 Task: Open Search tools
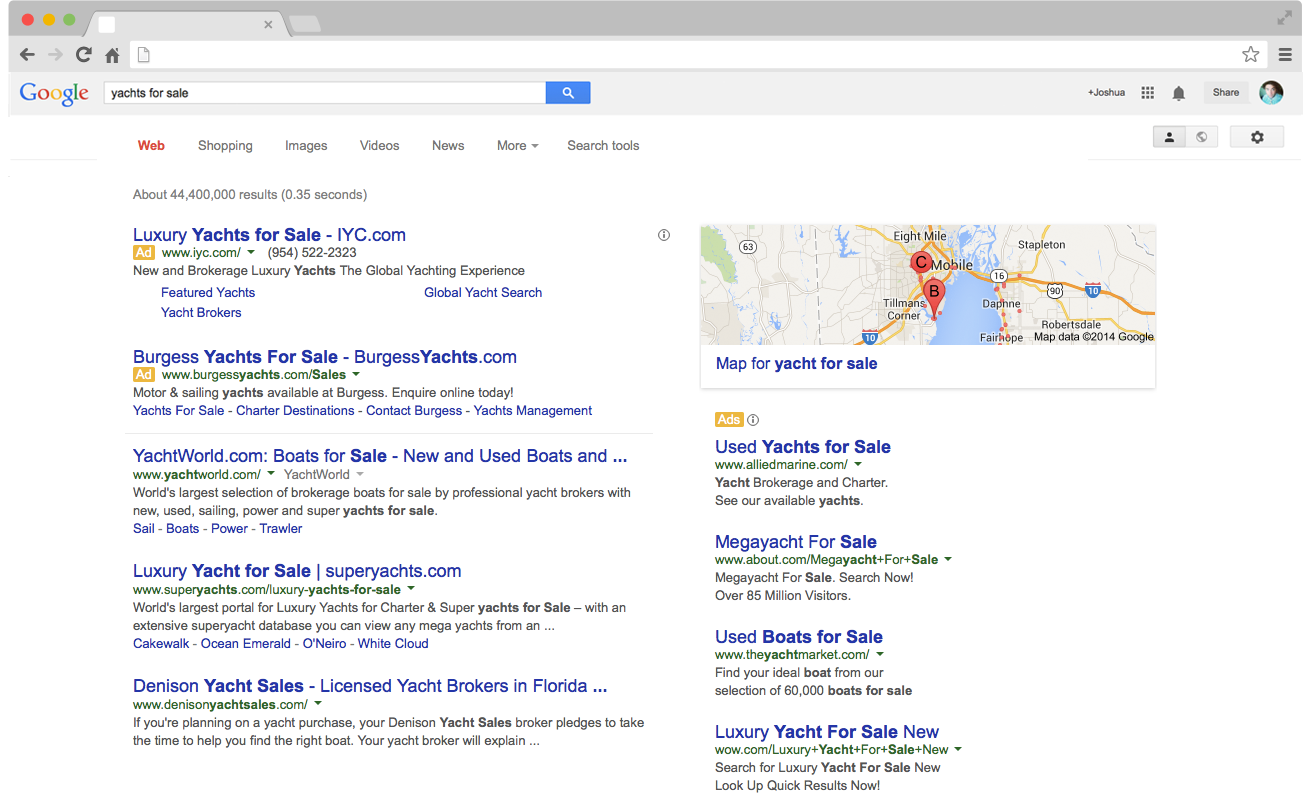coord(603,146)
